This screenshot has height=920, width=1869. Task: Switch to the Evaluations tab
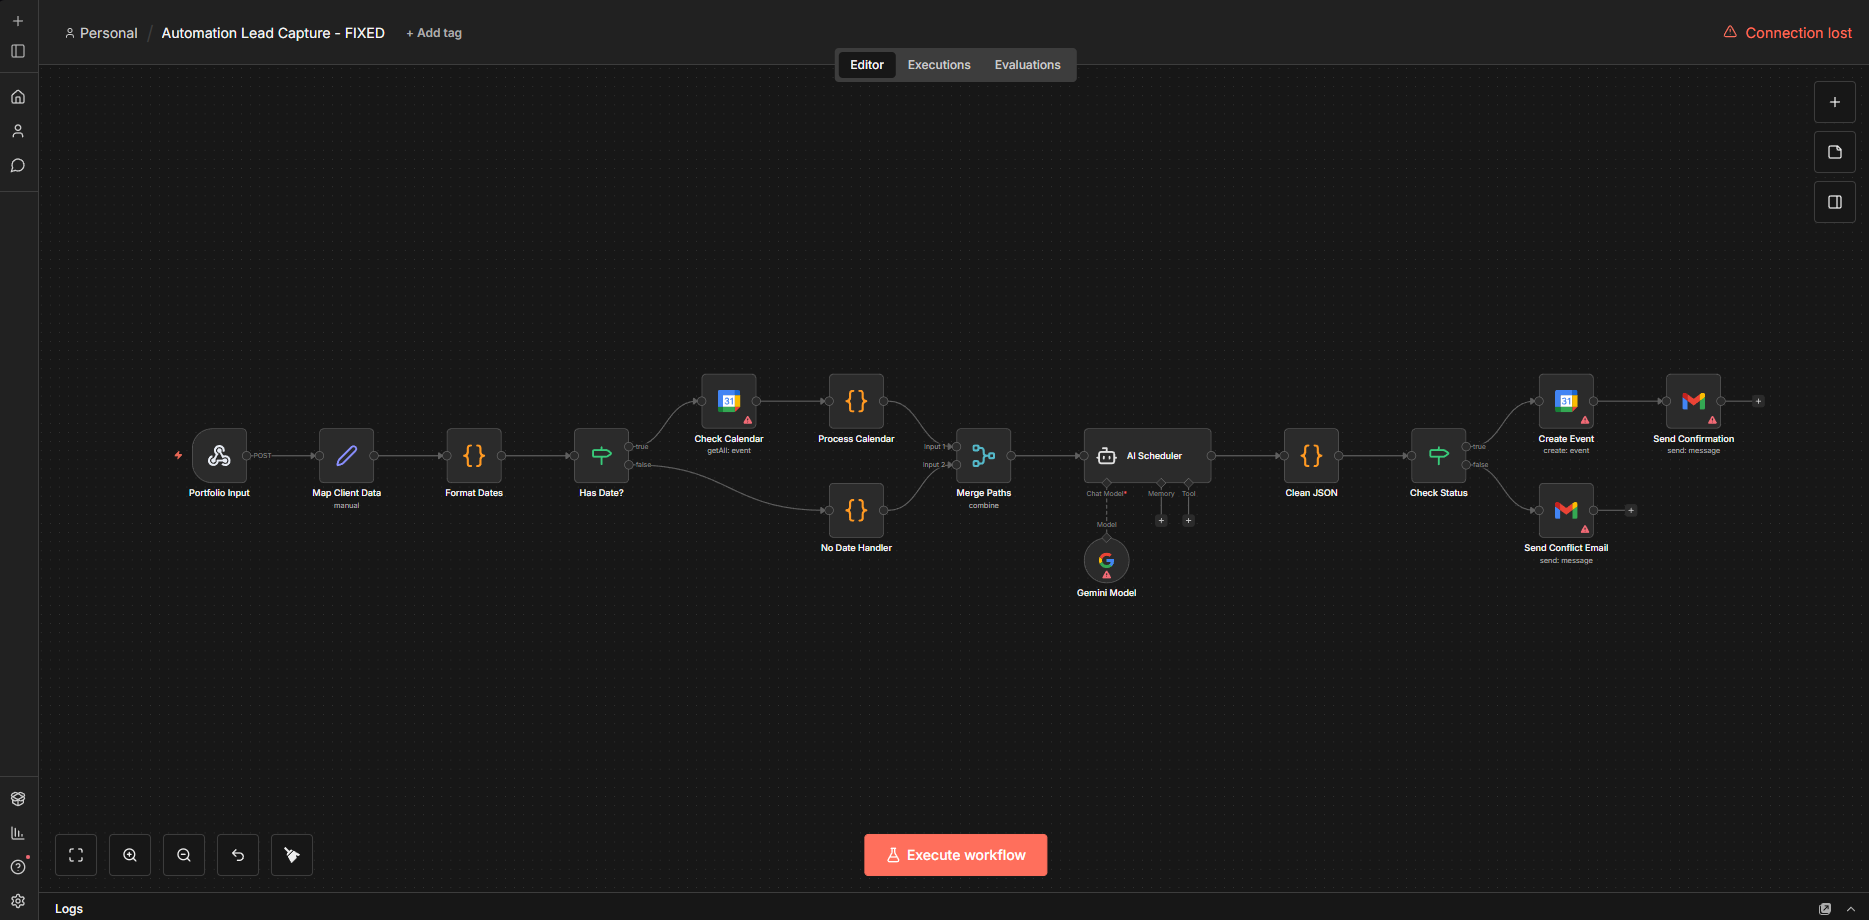(1027, 65)
